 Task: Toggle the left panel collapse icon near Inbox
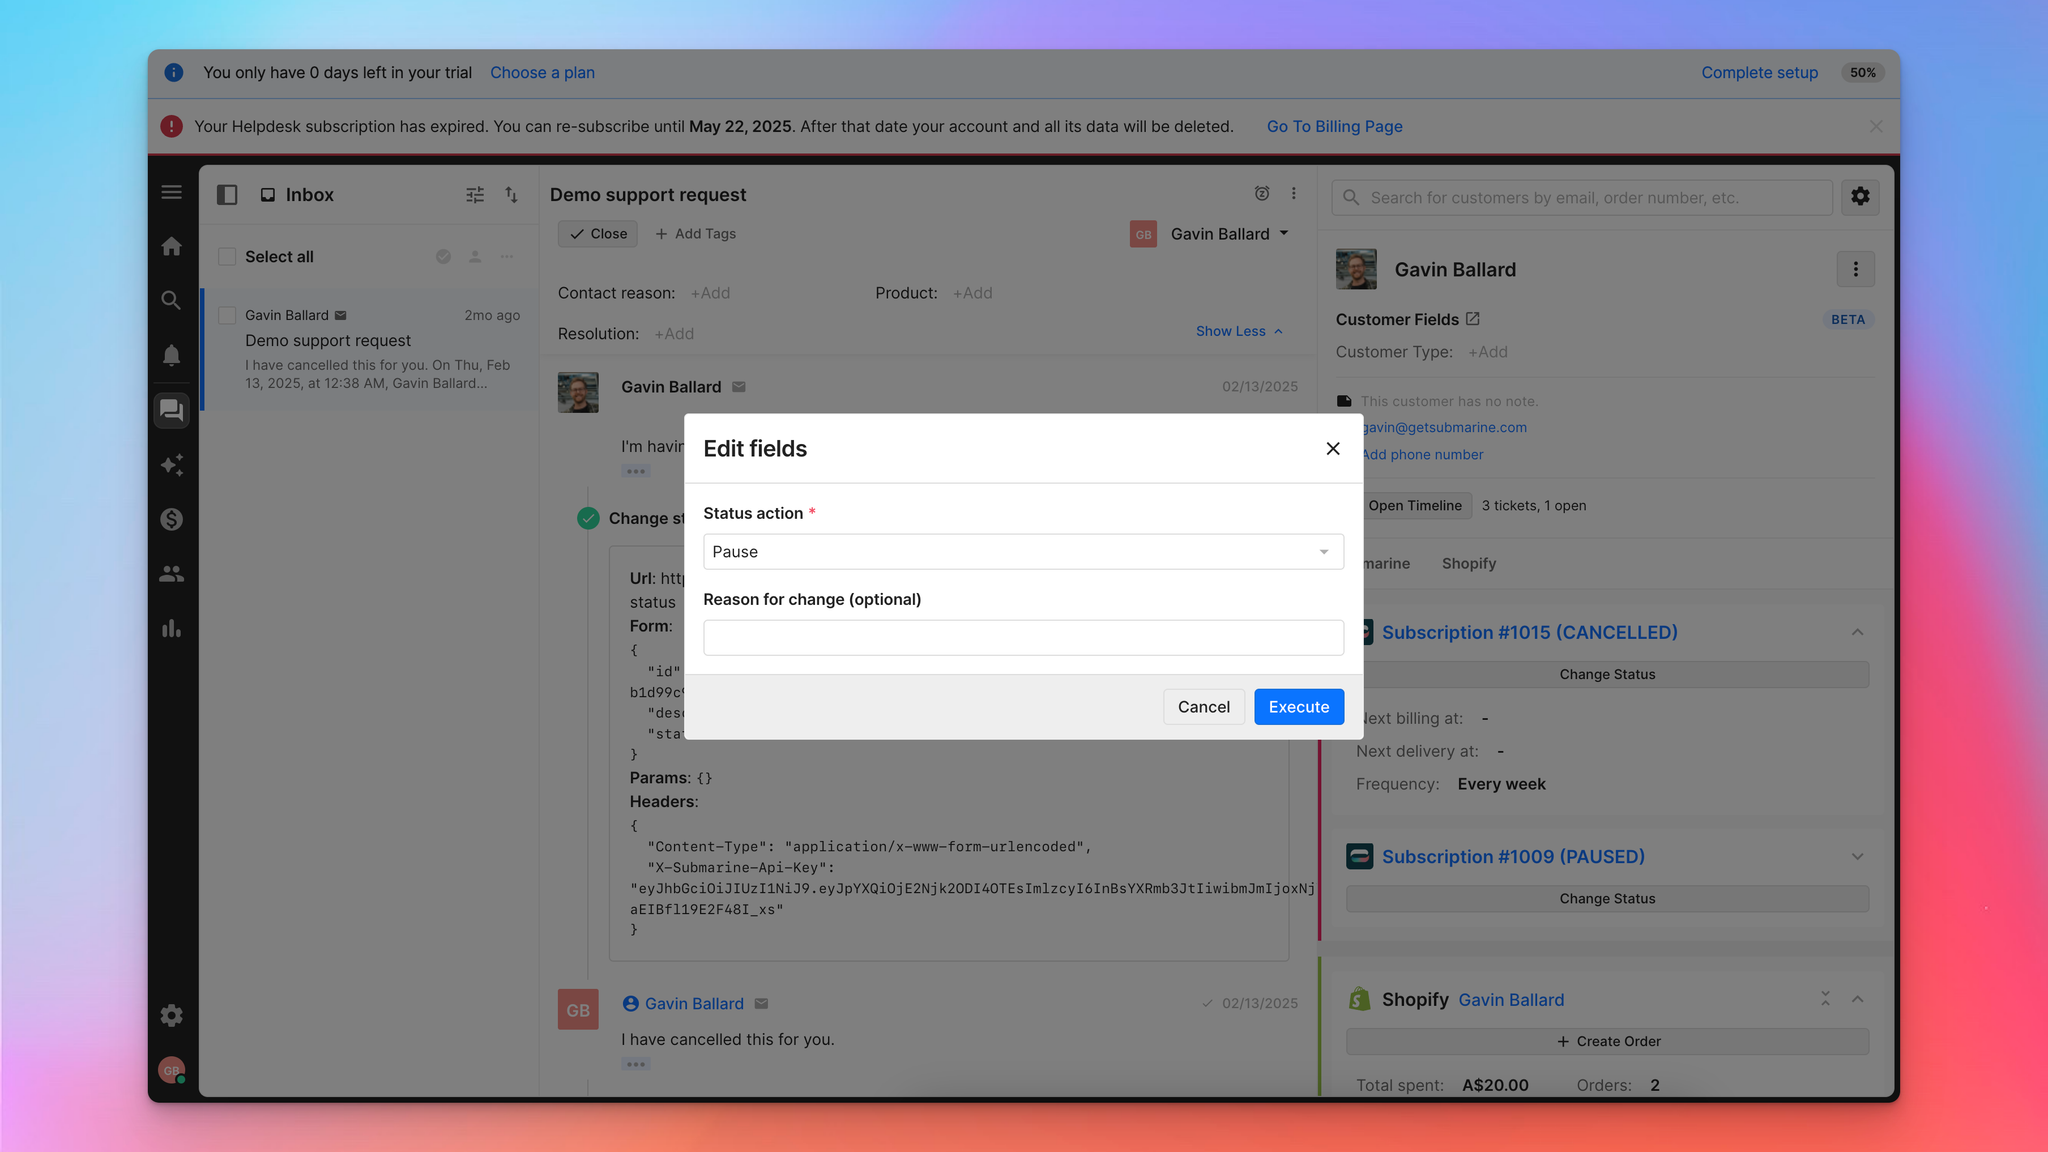226,195
